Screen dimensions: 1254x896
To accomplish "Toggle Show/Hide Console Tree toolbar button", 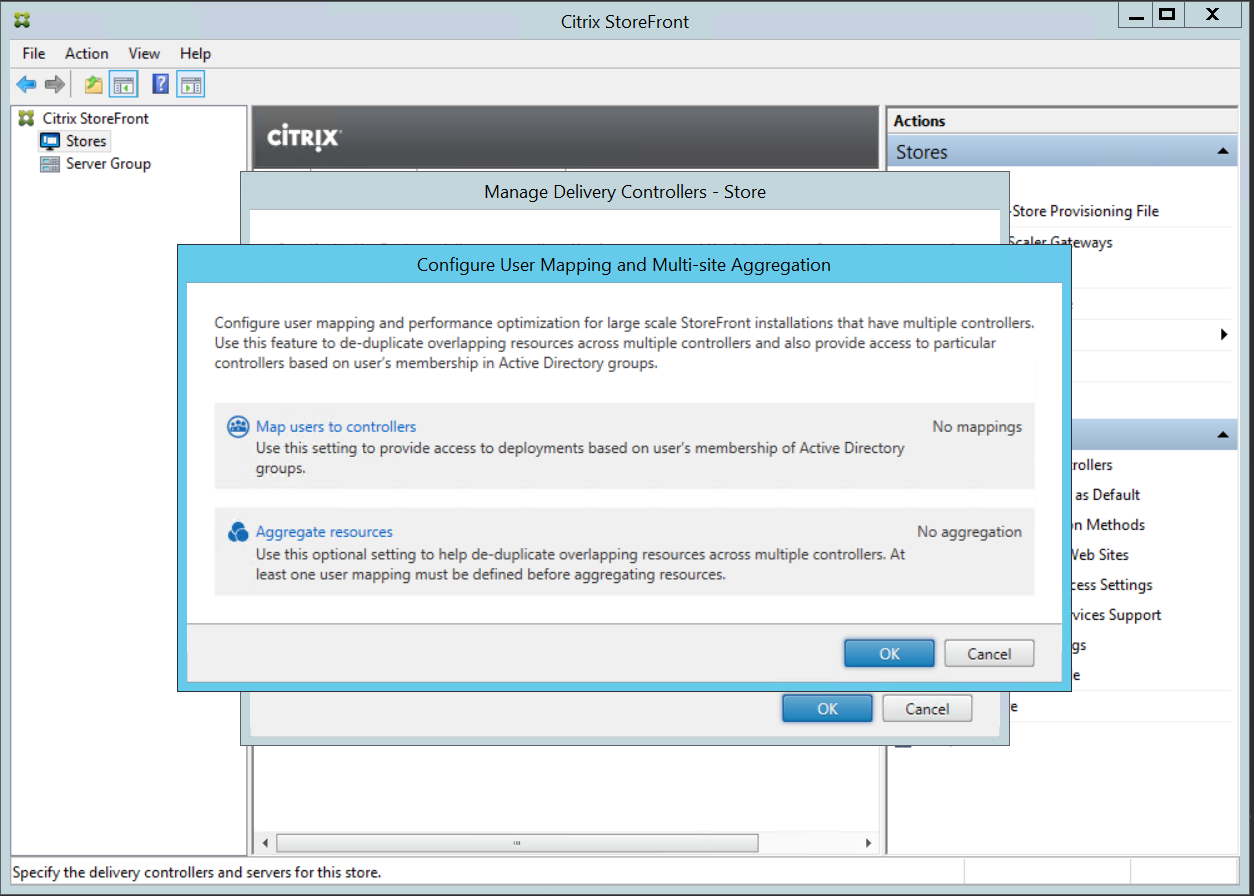I will pos(123,85).
